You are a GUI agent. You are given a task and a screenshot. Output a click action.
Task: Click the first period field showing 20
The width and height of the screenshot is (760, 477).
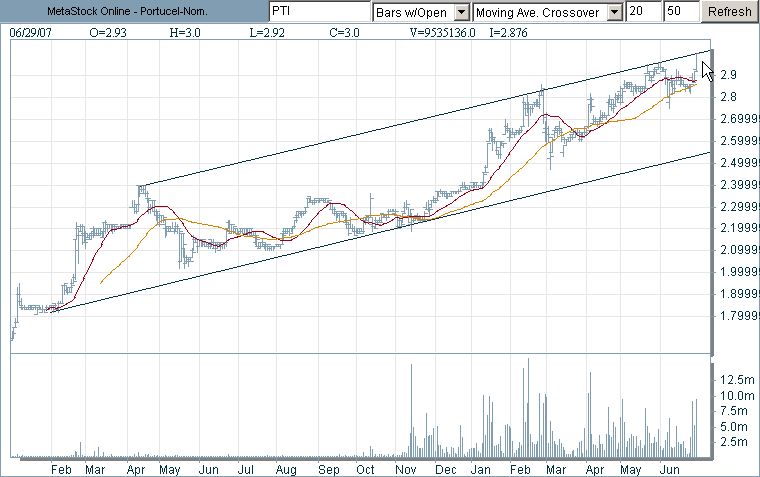tap(639, 12)
